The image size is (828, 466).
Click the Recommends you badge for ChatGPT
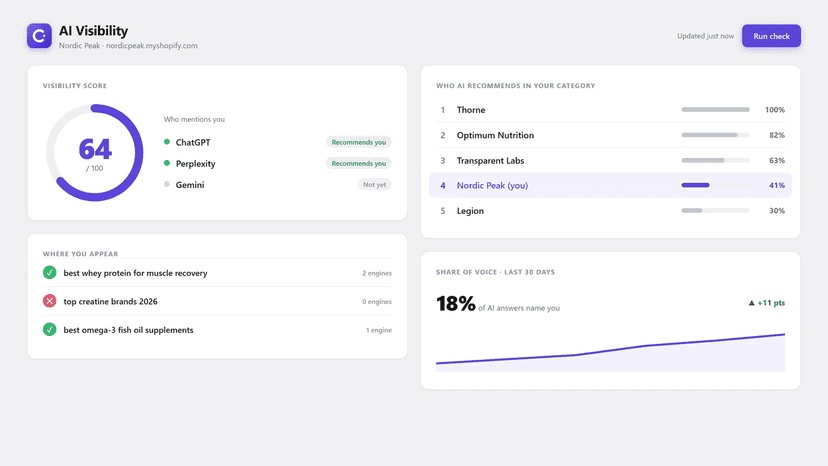click(359, 142)
